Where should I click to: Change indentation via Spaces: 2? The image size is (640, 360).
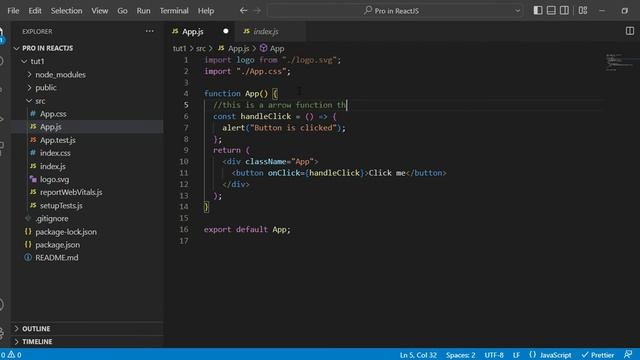pyautogui.click(x=460, y=355)
